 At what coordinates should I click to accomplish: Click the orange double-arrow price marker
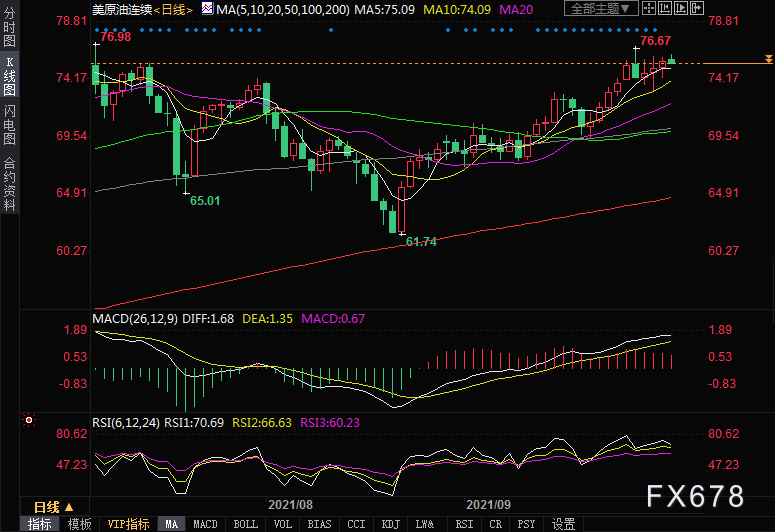point(769,59)
